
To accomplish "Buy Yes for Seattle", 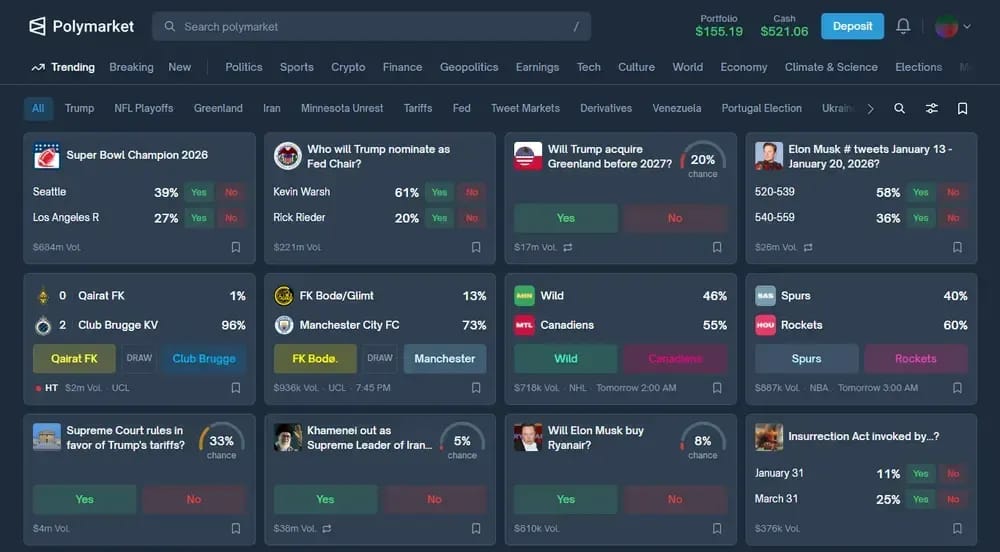I will click(x=198, y=192).
